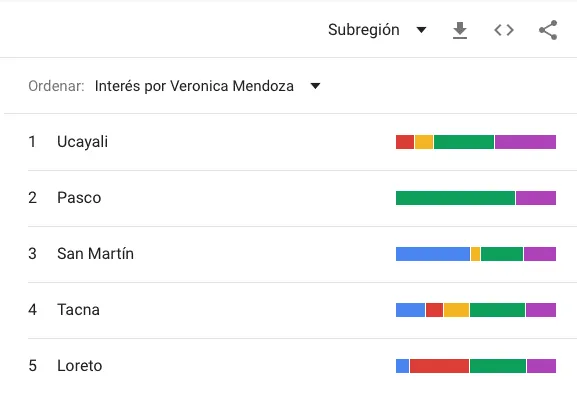Viewport: 577px width, 394px height.
Task: Open sort option Interés por Veronica Mendoza
Action: point(194,86)
